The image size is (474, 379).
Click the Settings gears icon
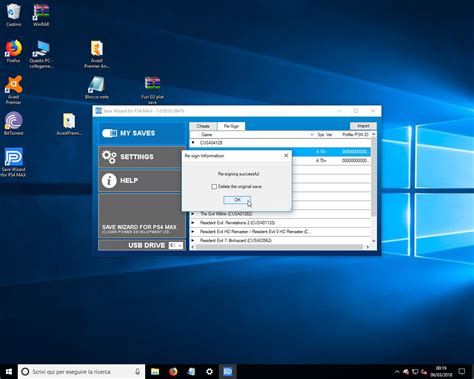click(x=109, y=157)
